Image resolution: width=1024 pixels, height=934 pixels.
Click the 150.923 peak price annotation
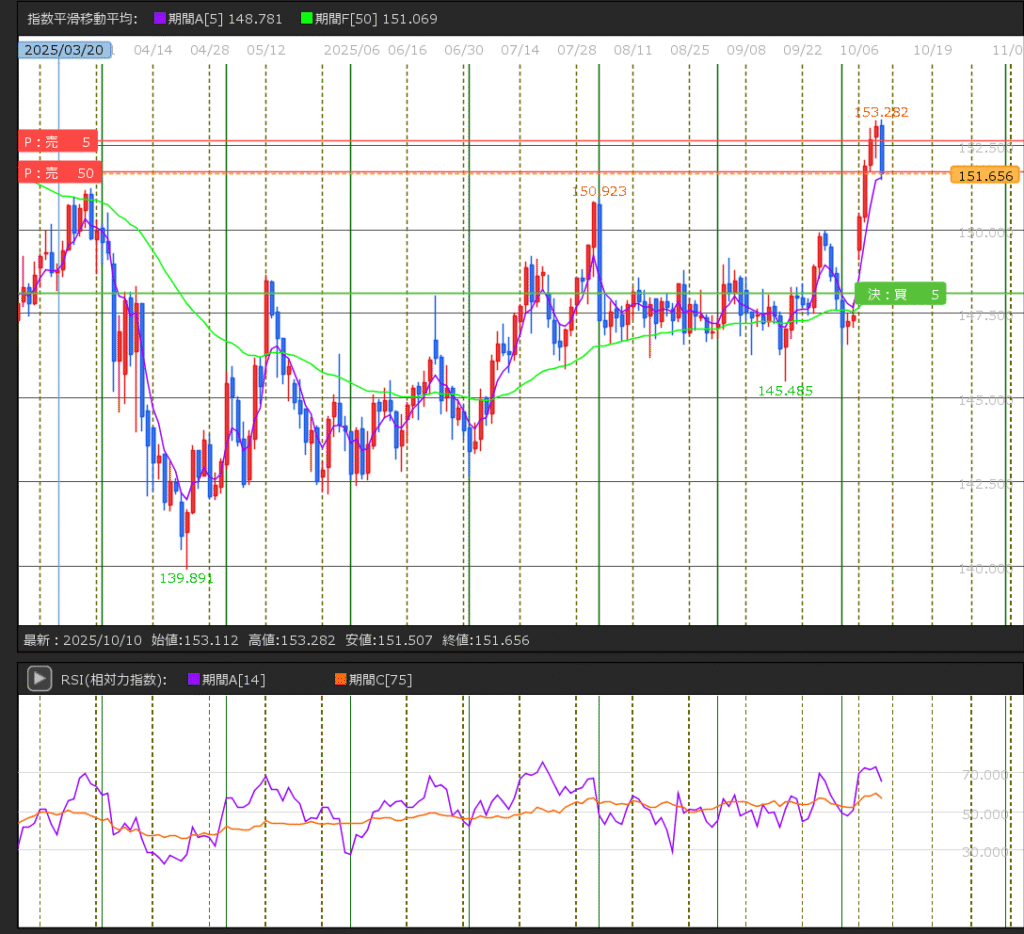pos(599,191)
